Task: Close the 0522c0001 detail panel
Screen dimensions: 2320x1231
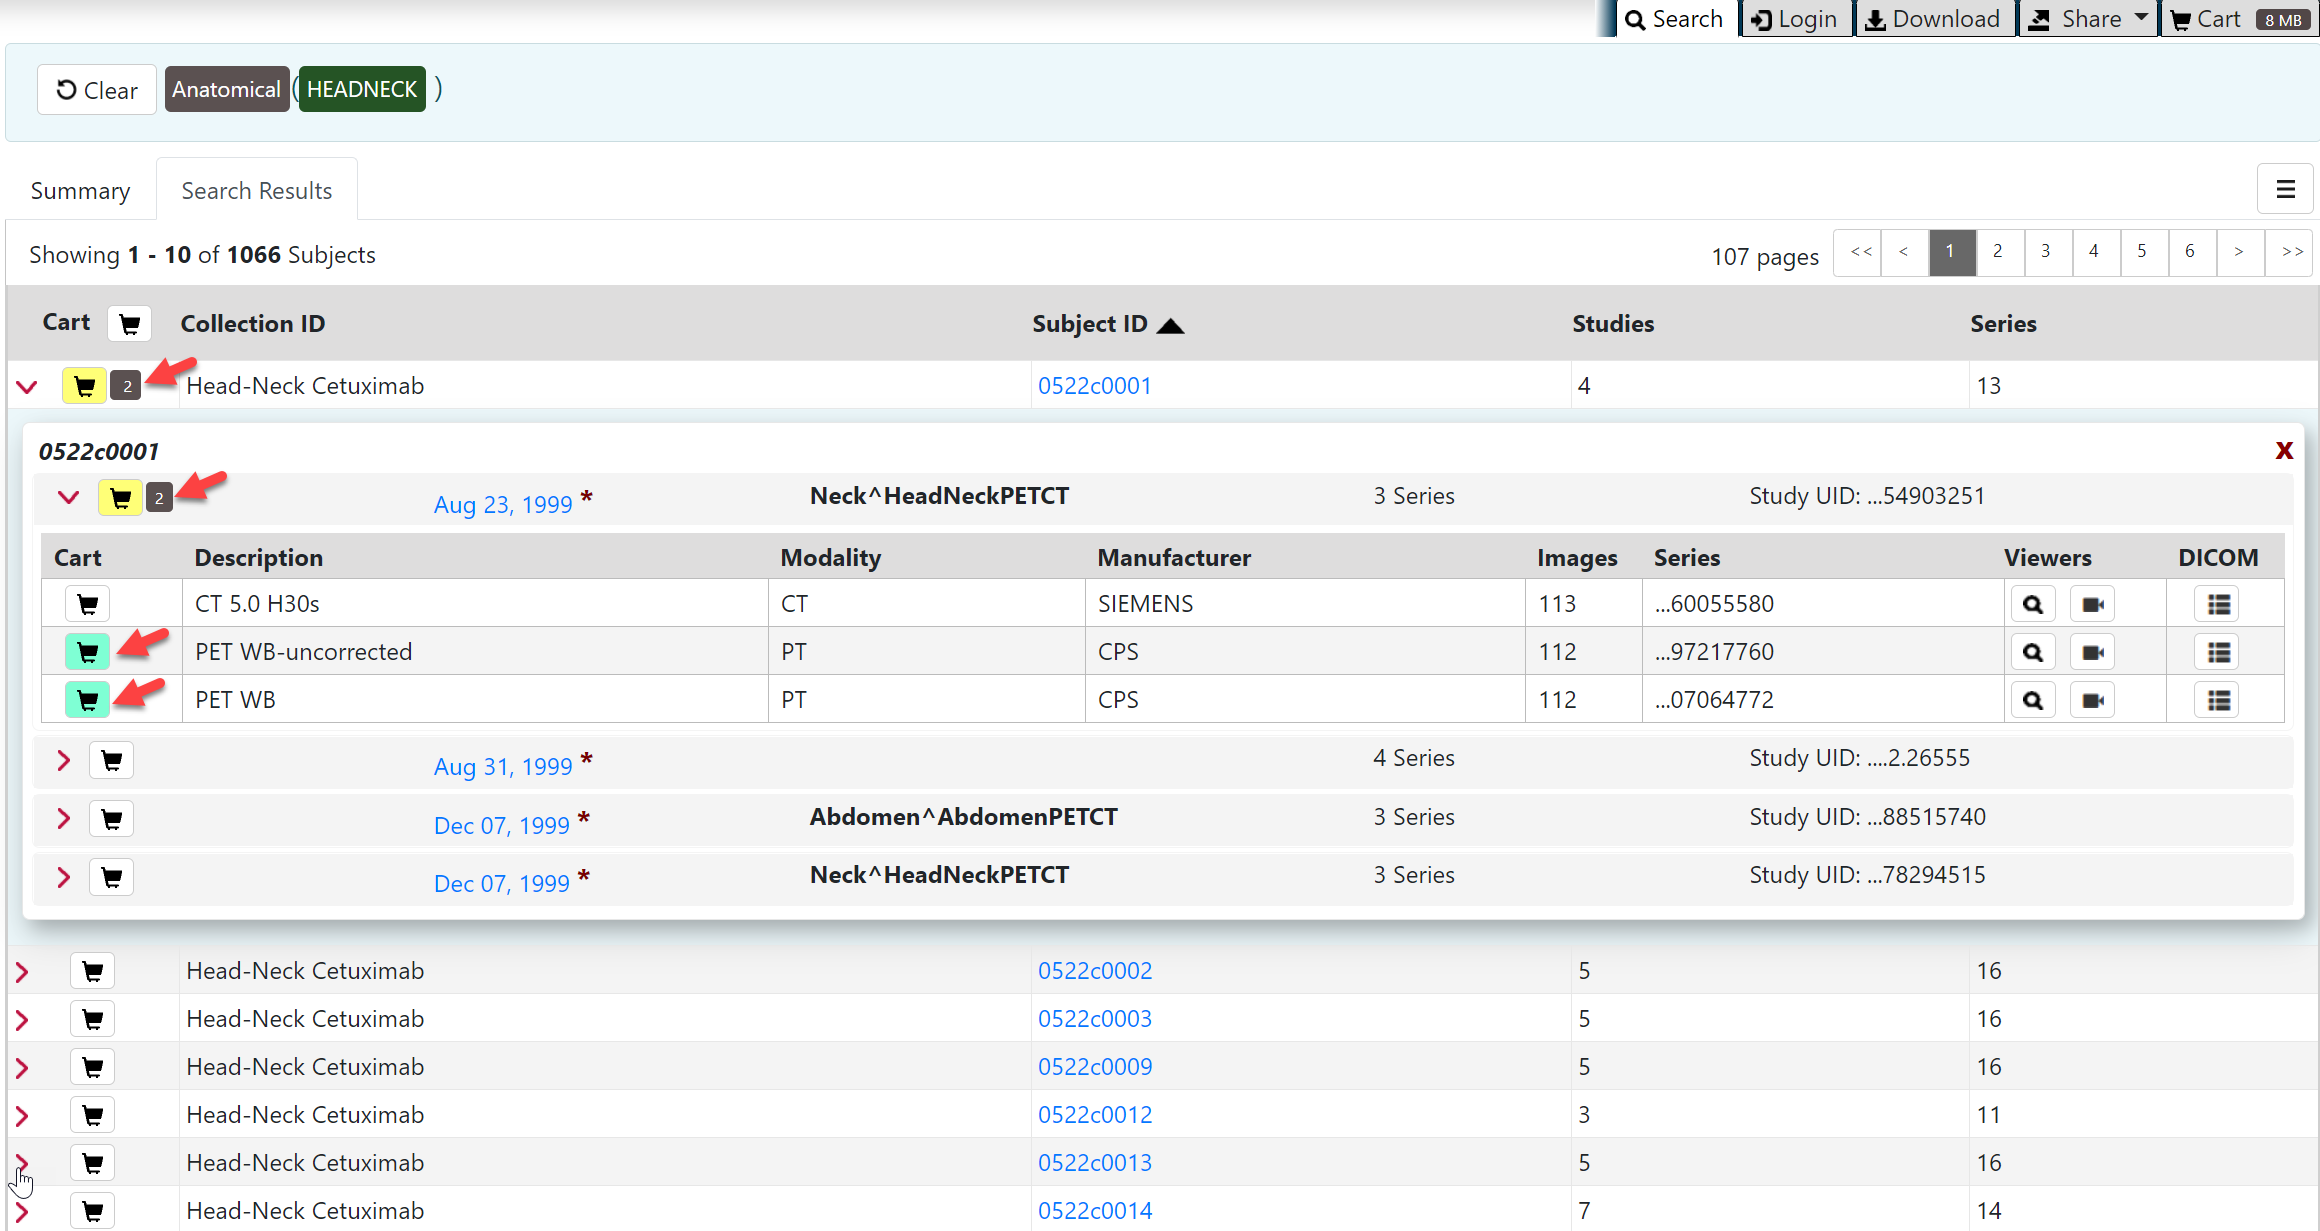Action: click(2283, 450)
